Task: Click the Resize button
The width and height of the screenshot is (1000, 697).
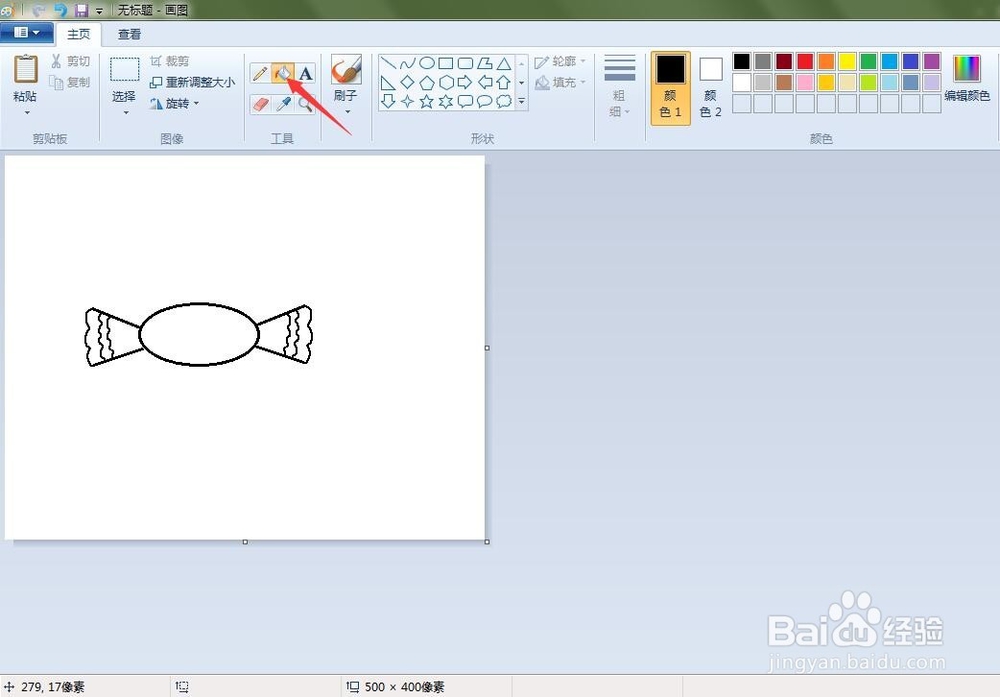Action: coord(192,82)
